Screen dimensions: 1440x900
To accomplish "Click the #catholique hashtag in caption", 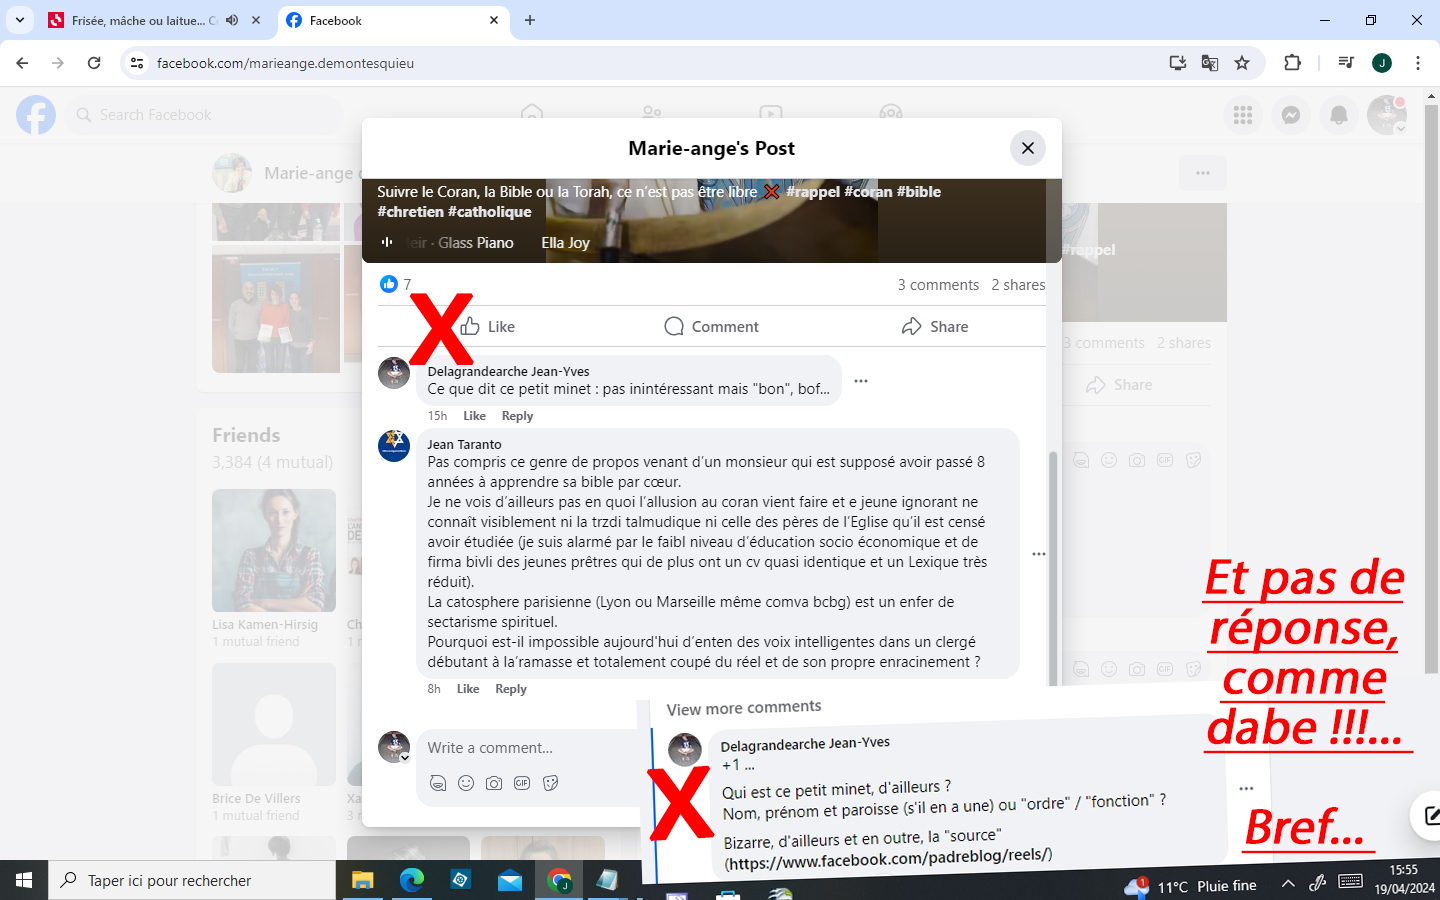I will pyautogui.click(x=490, y=212).
